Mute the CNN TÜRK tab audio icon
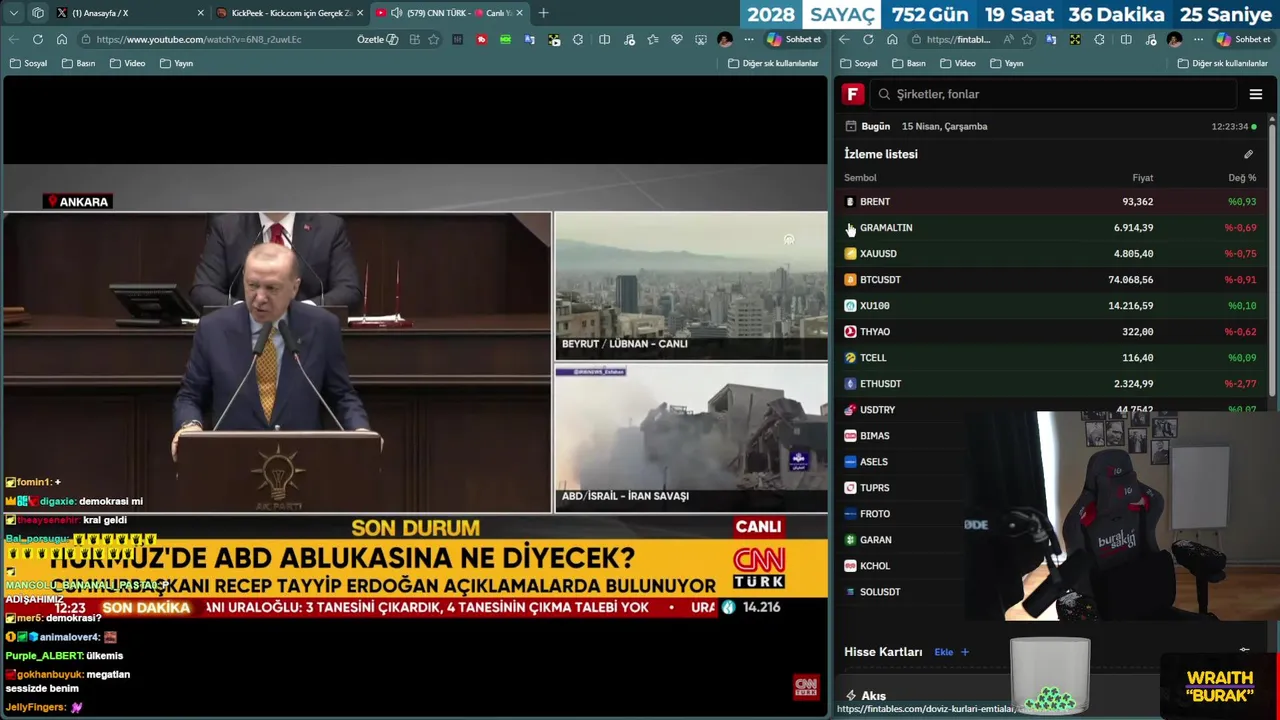The height and width of the screenshot is (720, 1280). coord(396,13)
